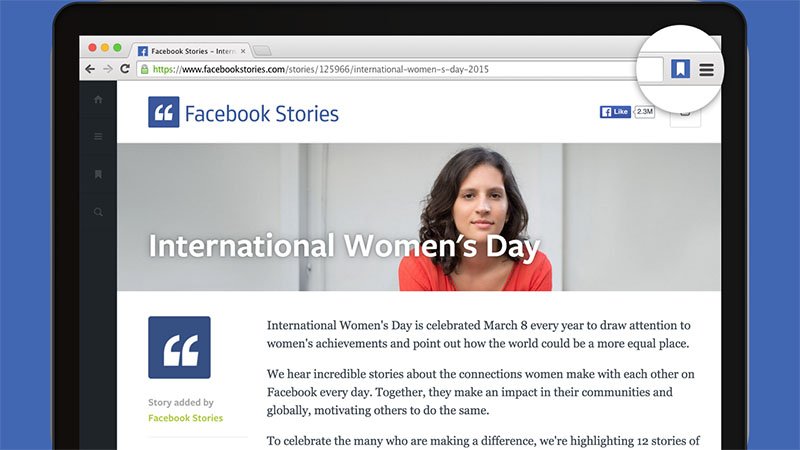The height and width of the screenshot is (450, 800).
Task: Open saved stories via the sidebar bookmark icon
Action: tap(98, 174)
